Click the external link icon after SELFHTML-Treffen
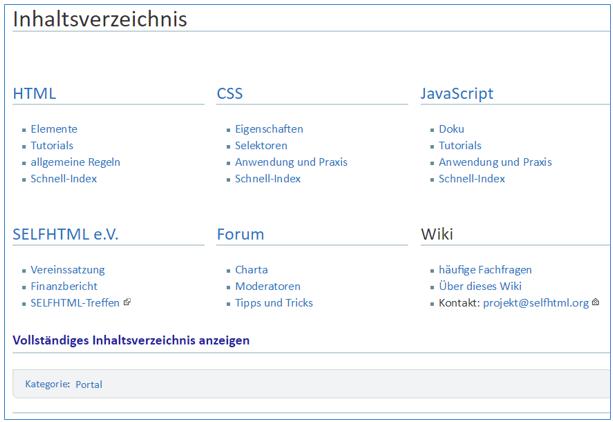The width and height of the screenshot is (613, 422). click(127, 302)
